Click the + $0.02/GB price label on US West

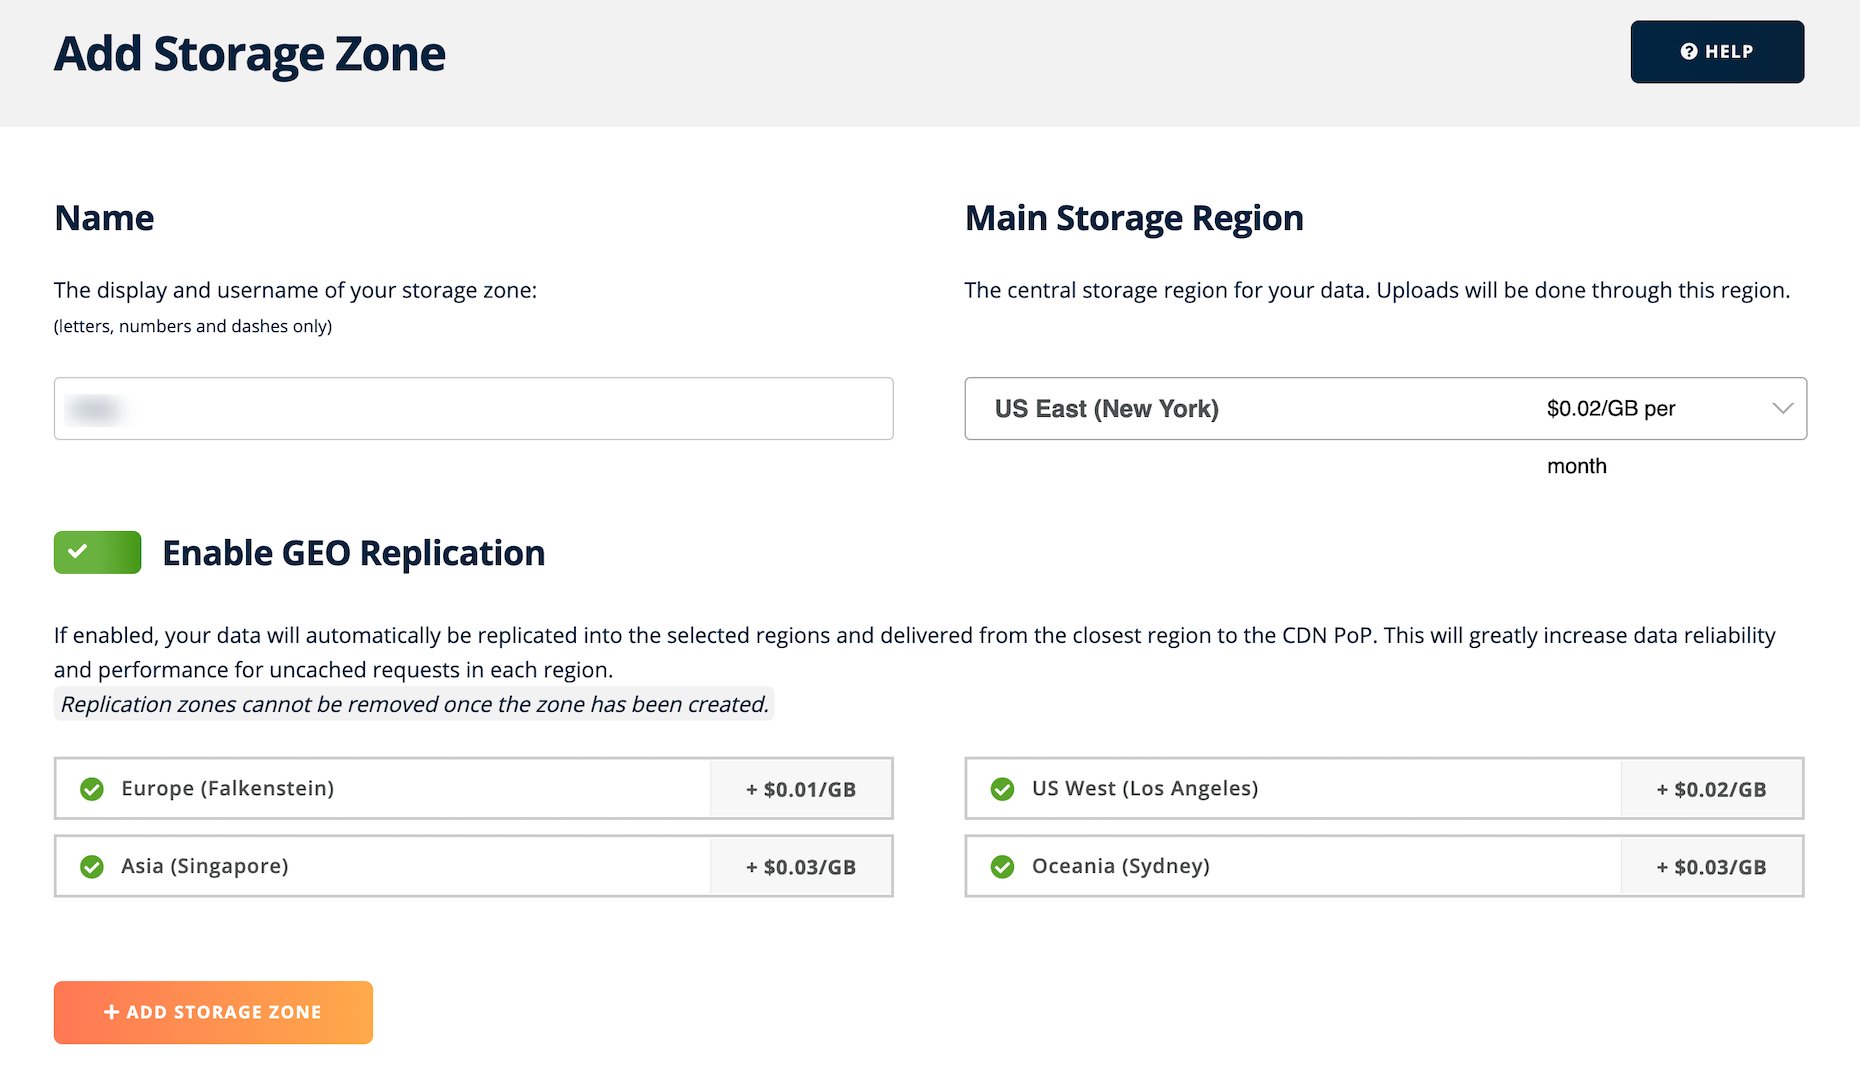[x=1711, y=789]
